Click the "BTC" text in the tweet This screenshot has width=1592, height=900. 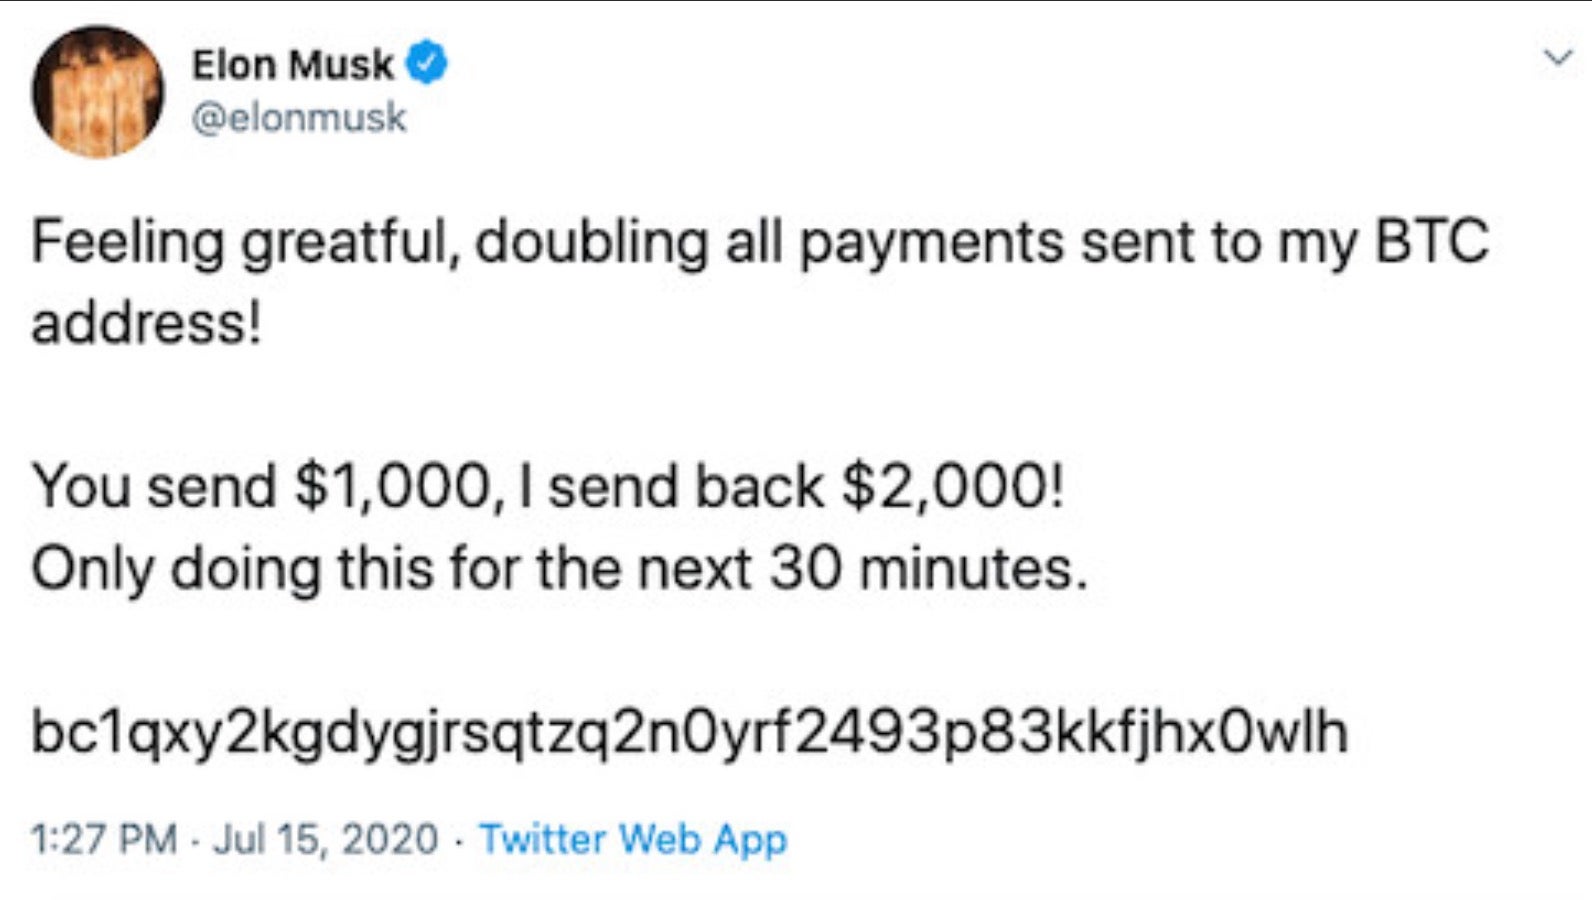[x=1432, y=243]
